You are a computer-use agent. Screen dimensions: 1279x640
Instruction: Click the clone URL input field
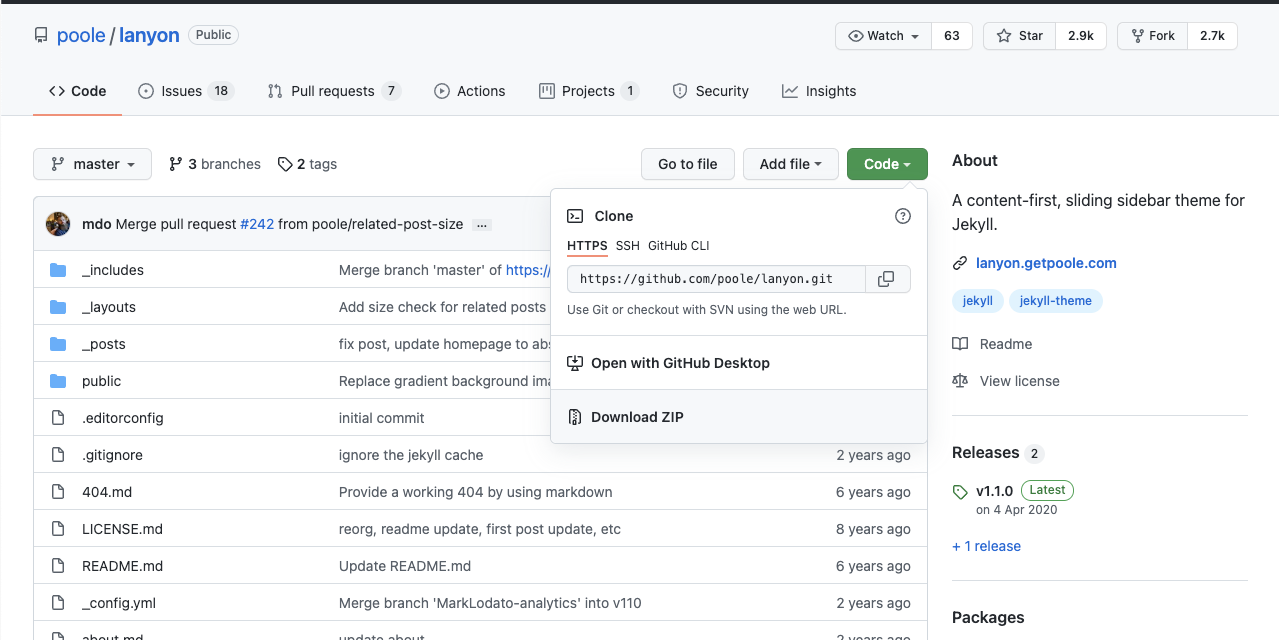[714, 279]
